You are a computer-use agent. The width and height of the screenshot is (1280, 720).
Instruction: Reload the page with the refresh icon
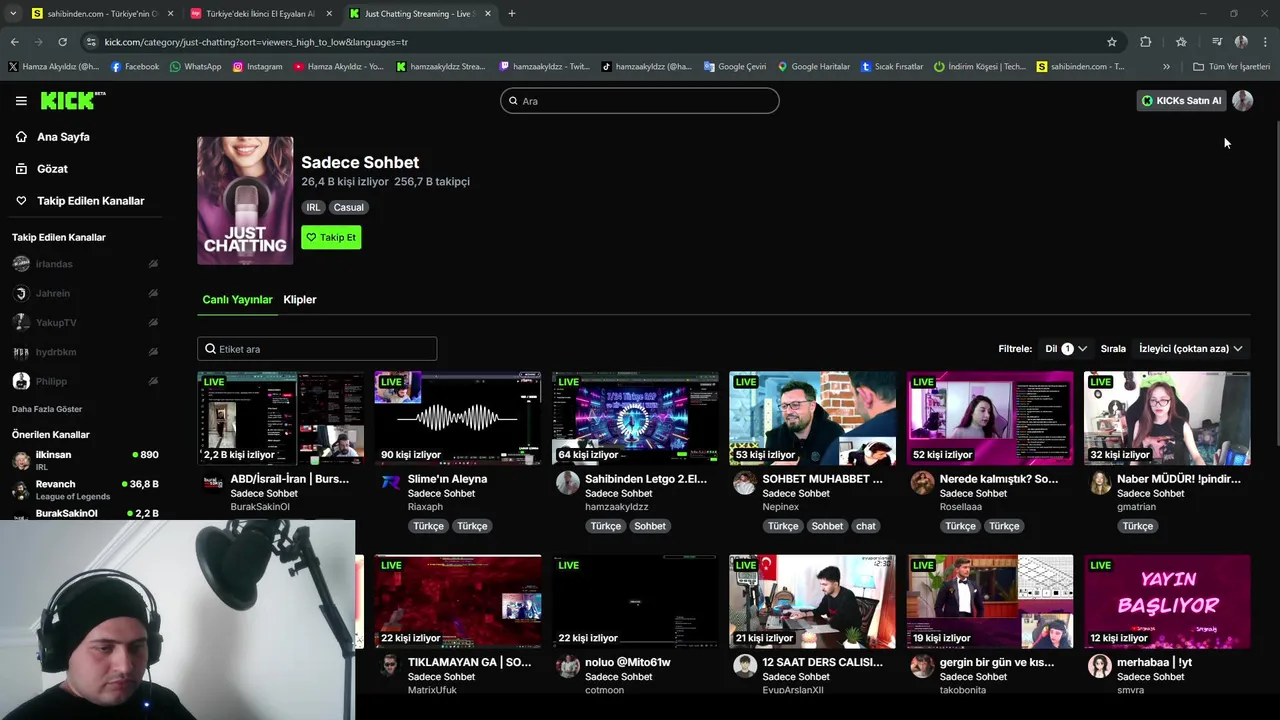[62, 42]
